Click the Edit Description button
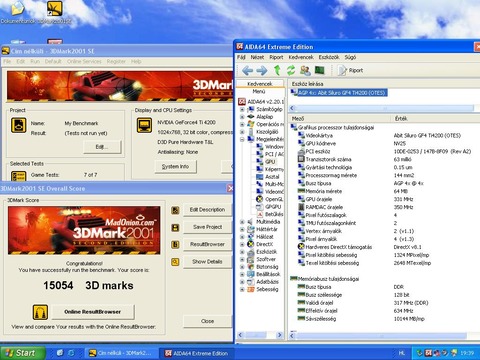480x360 pixels. coord(207,210)
